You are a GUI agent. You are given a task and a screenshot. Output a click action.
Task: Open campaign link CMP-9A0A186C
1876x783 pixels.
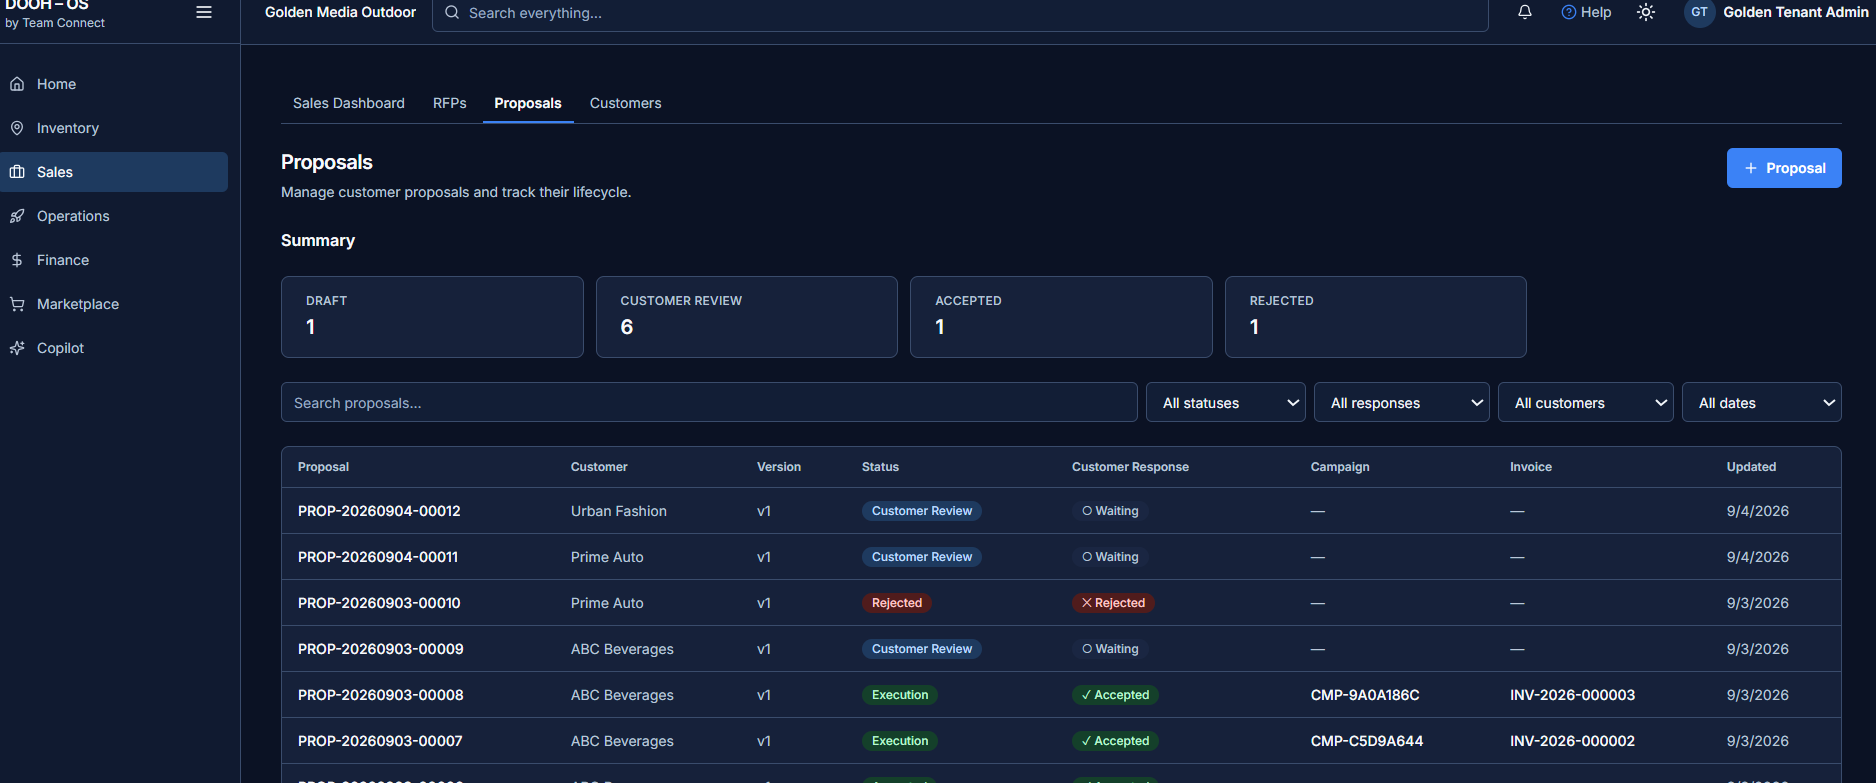1365,695
